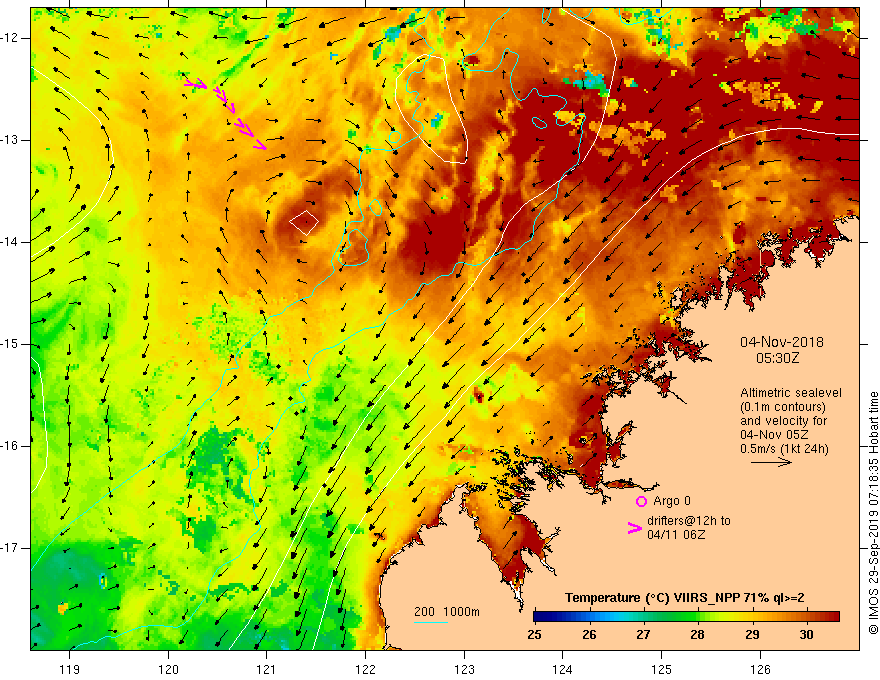Click the color bar tick label 27

pyautogui.click(x=643, y=635)
